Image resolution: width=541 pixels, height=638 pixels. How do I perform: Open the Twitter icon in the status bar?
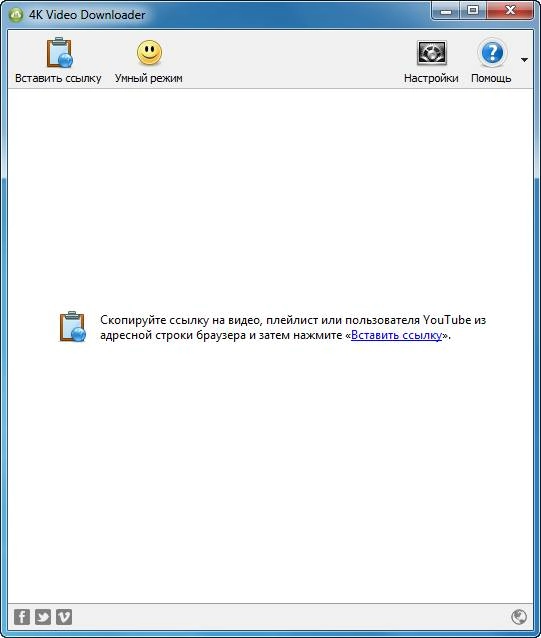pos(43,617)
